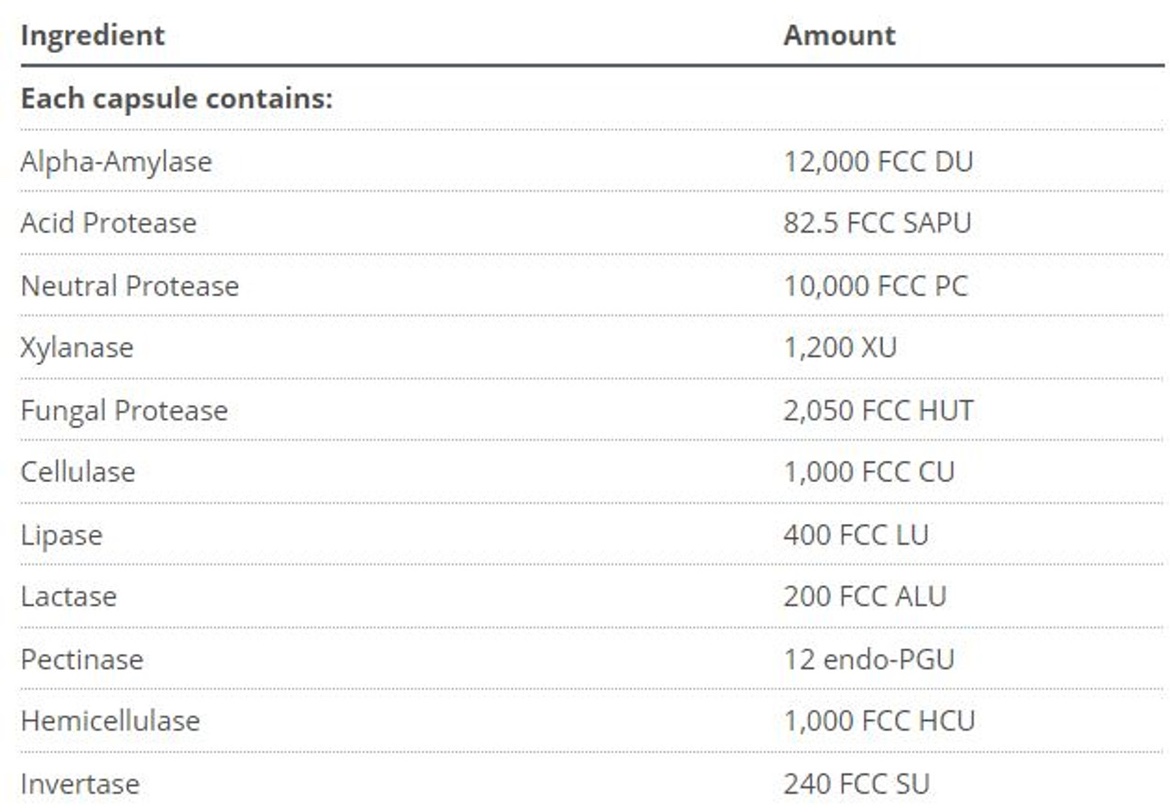Click the Neutral Protease ingredient
Image resolution: width=1170 pixels, height=812 pixels.
[x=130, y=286]
